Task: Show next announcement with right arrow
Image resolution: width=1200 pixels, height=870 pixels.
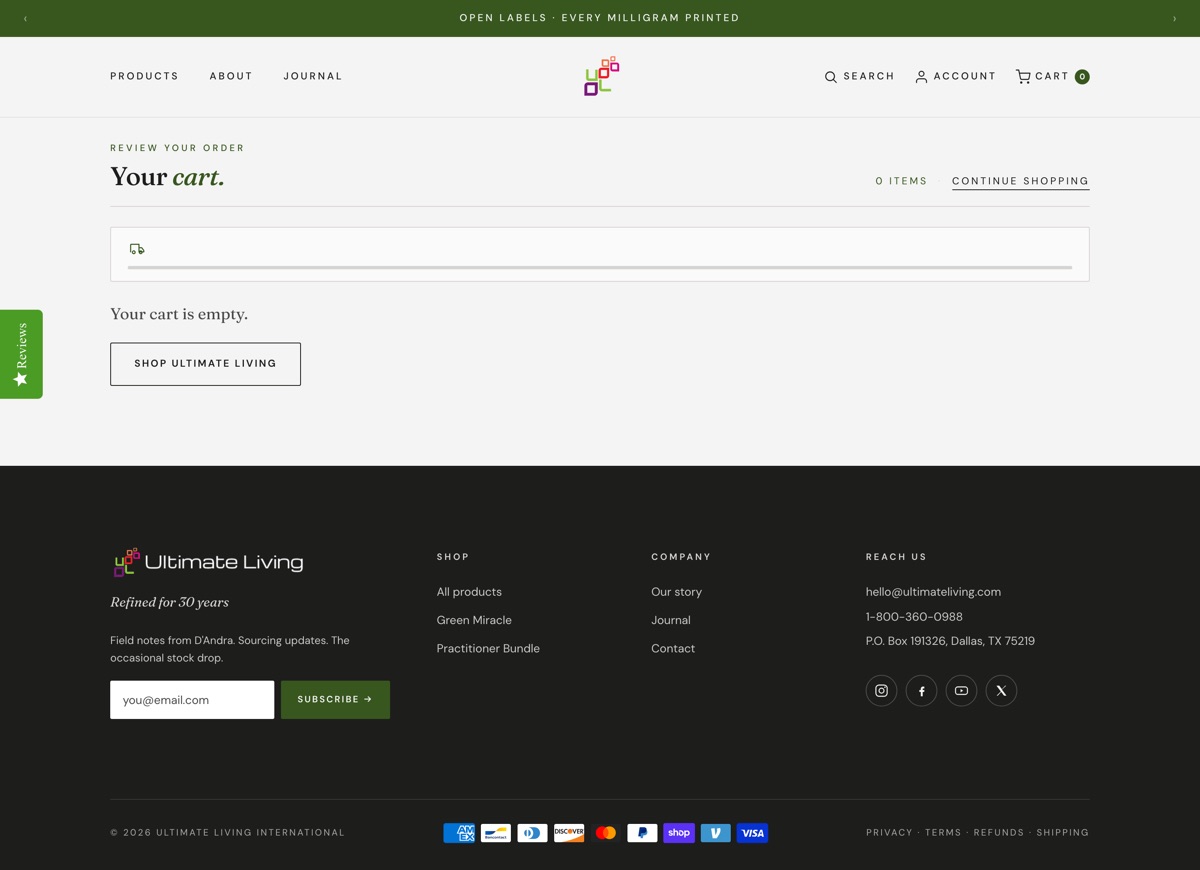Action: pyautogui.click(x=1174, y=18)
